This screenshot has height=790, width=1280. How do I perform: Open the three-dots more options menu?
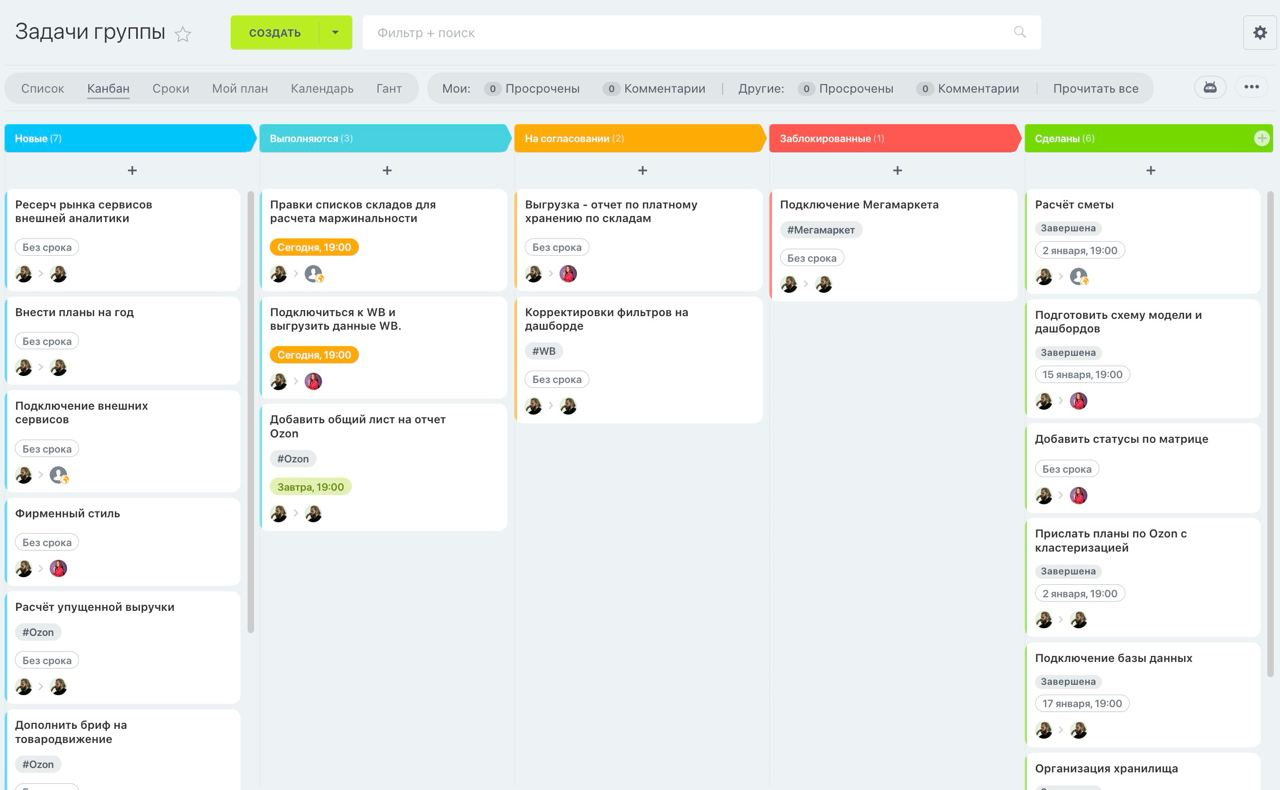point(1251,87)
